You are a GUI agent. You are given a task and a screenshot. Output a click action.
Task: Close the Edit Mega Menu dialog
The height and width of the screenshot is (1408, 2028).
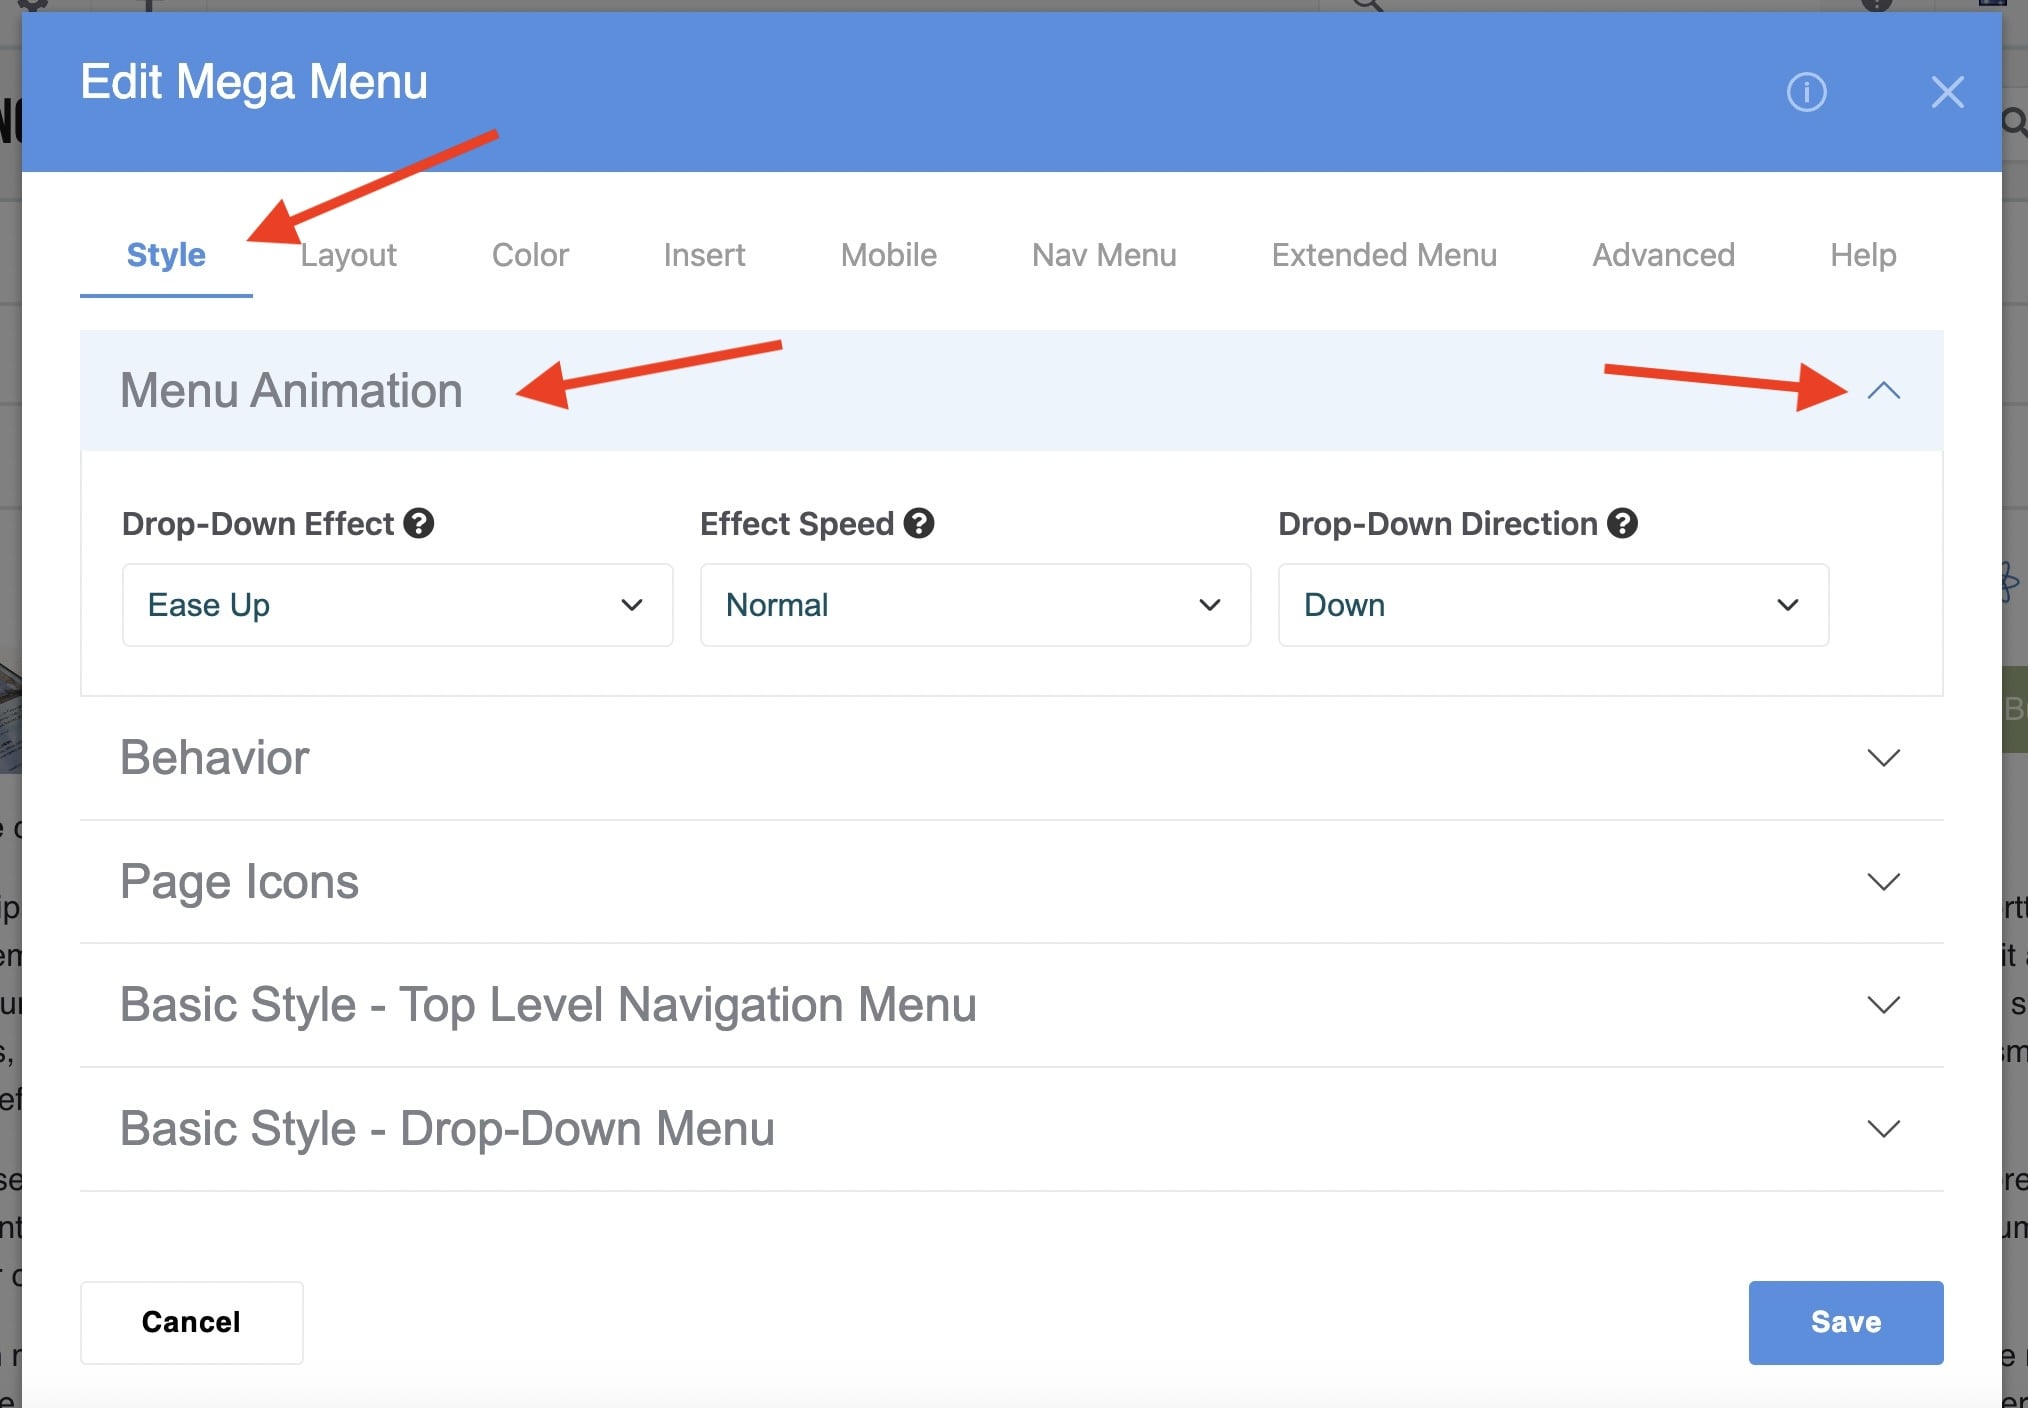click(x=1947, y=92)
